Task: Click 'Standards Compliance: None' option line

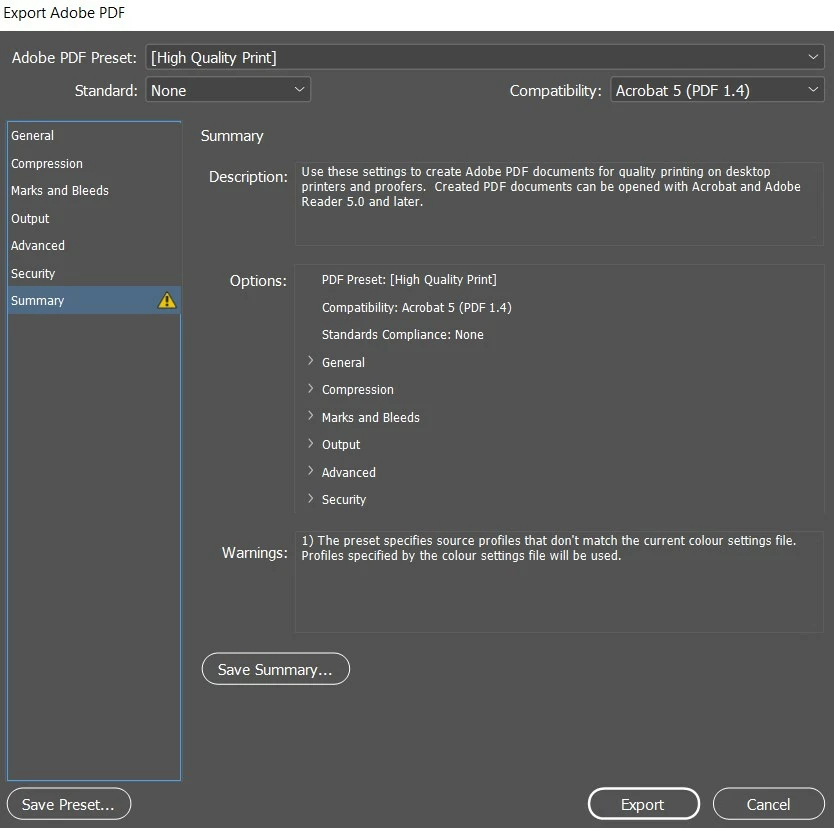Action: (403, 334)
